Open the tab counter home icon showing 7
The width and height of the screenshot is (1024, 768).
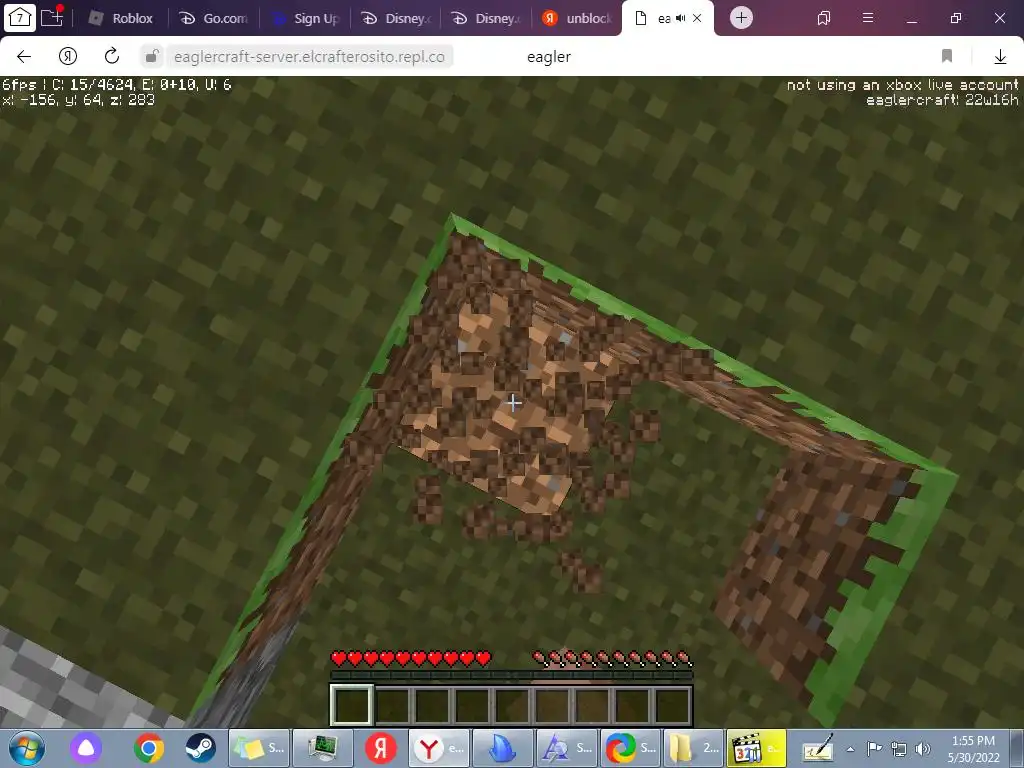coord(20,18)
